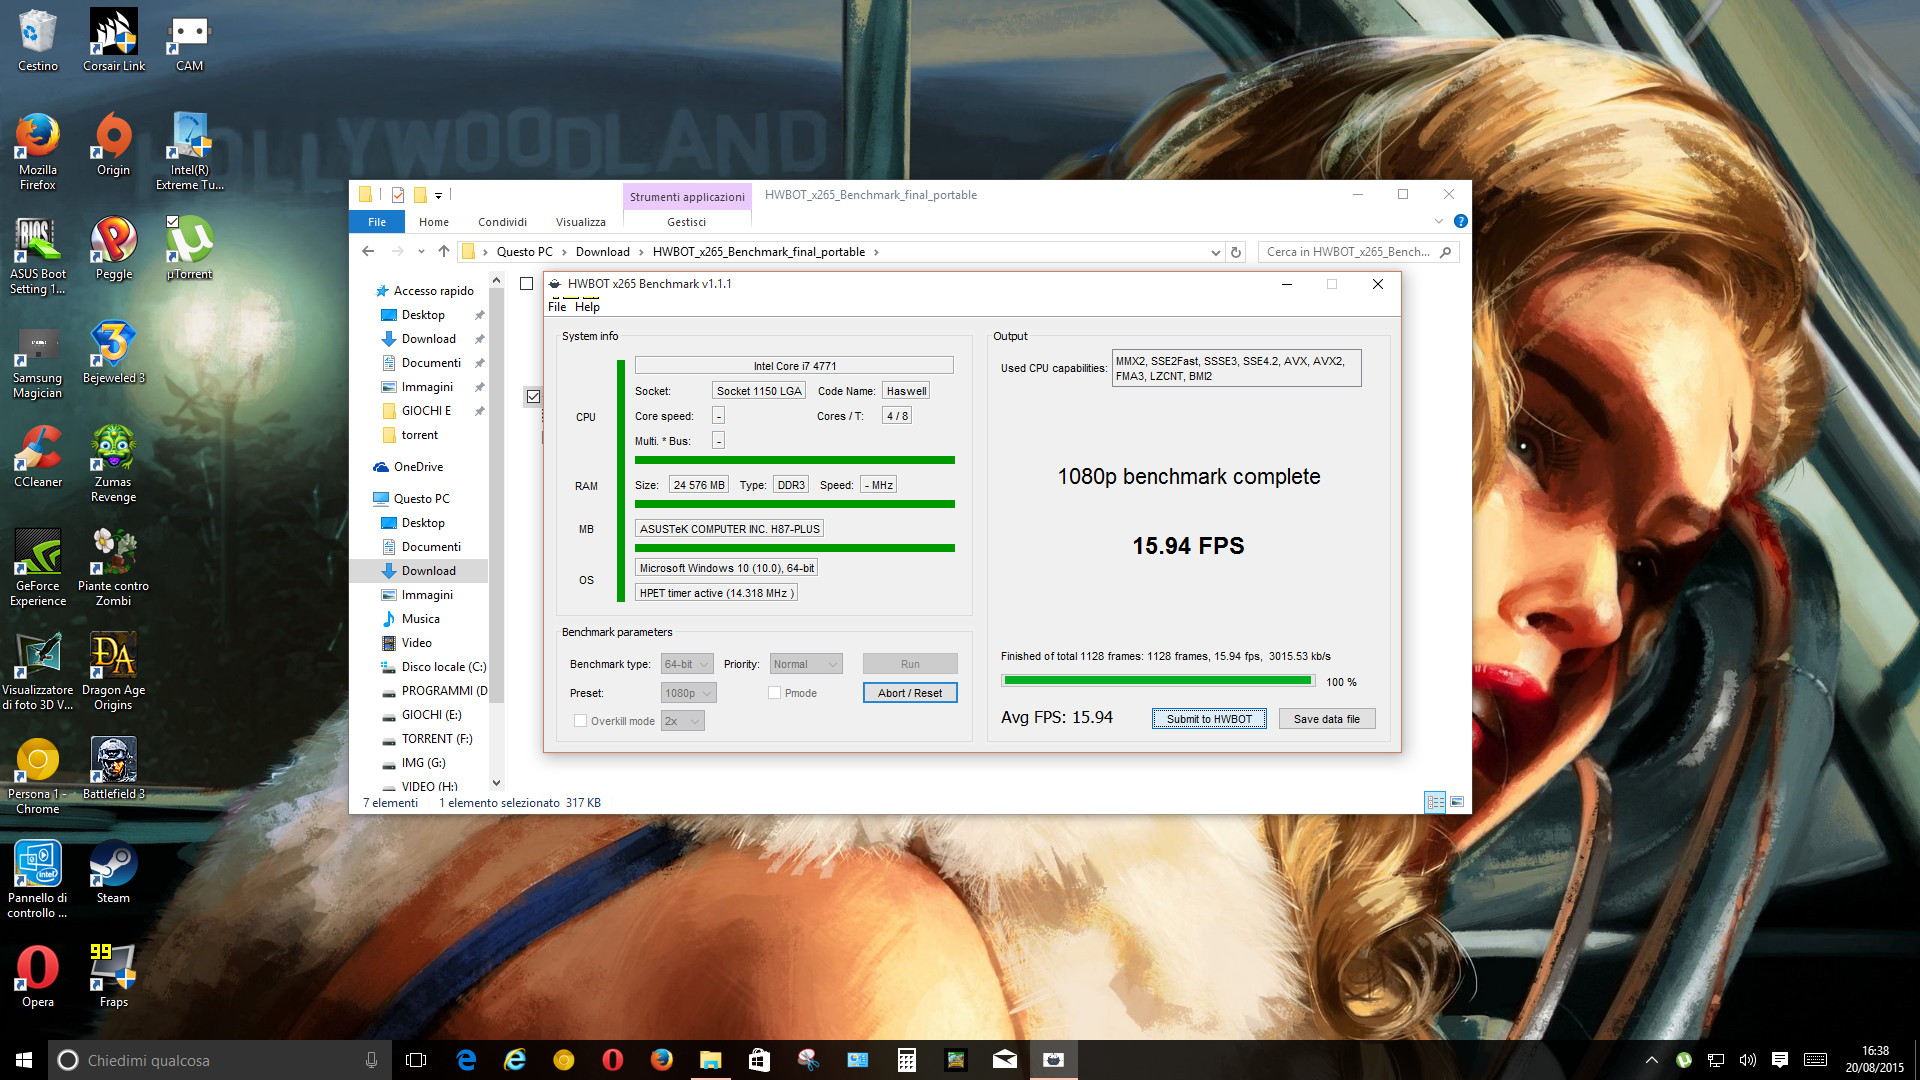Open Bejeweled 3 desktop icon
The image size is (1920, 1080).
(113, 353)
